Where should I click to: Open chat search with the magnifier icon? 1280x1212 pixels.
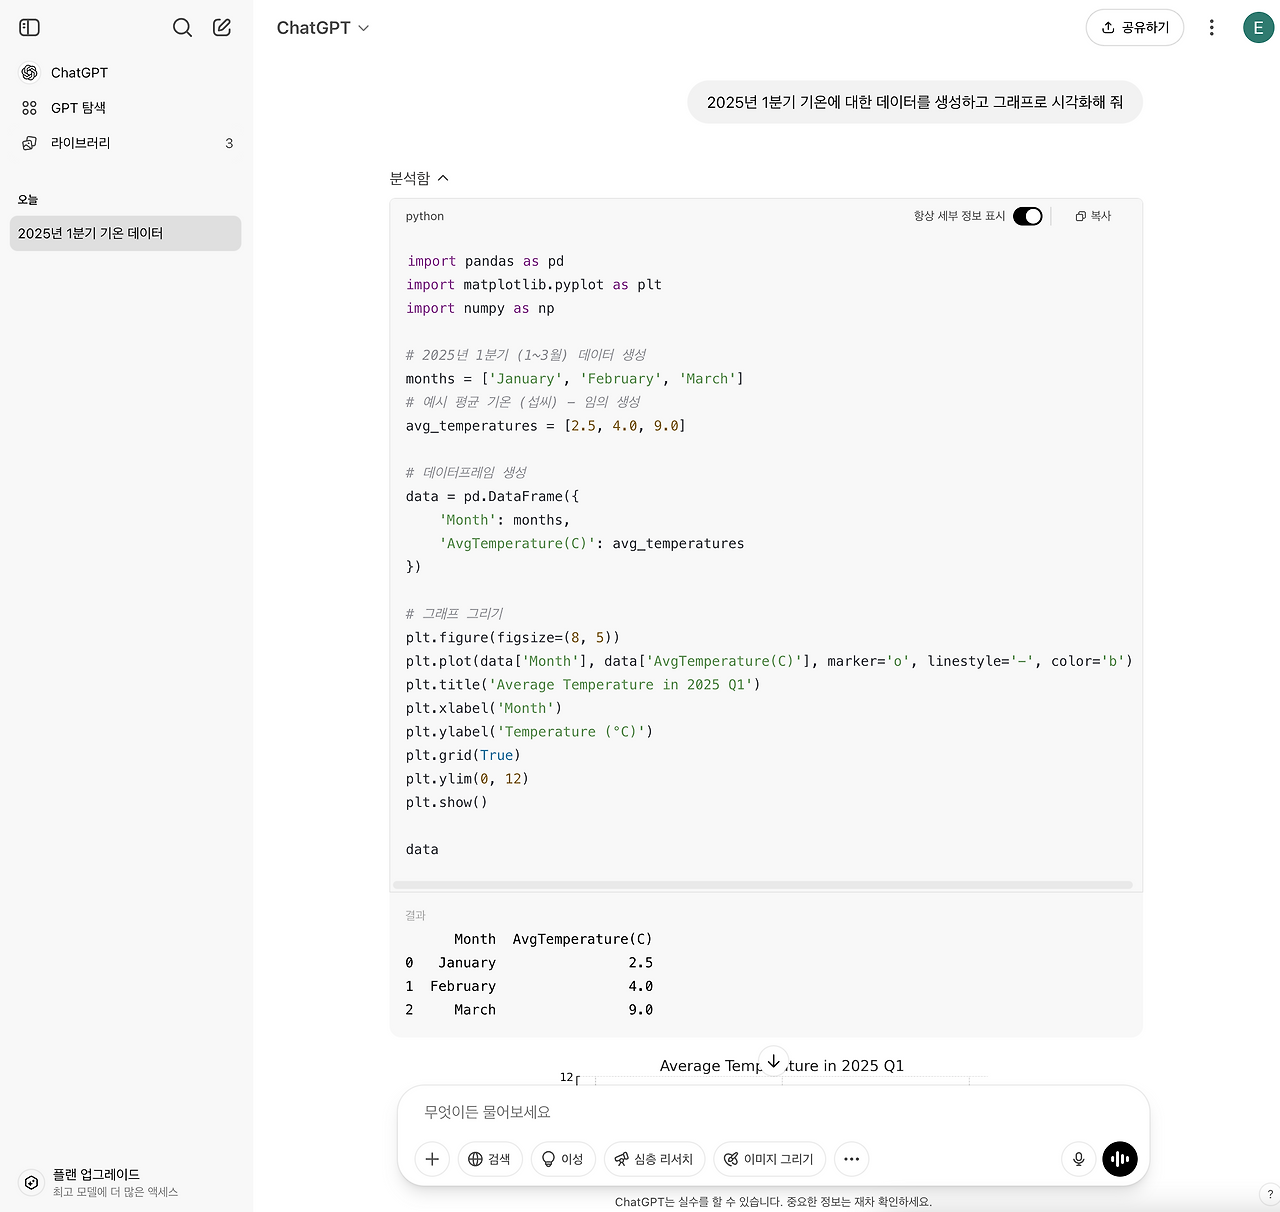[182, 28]
